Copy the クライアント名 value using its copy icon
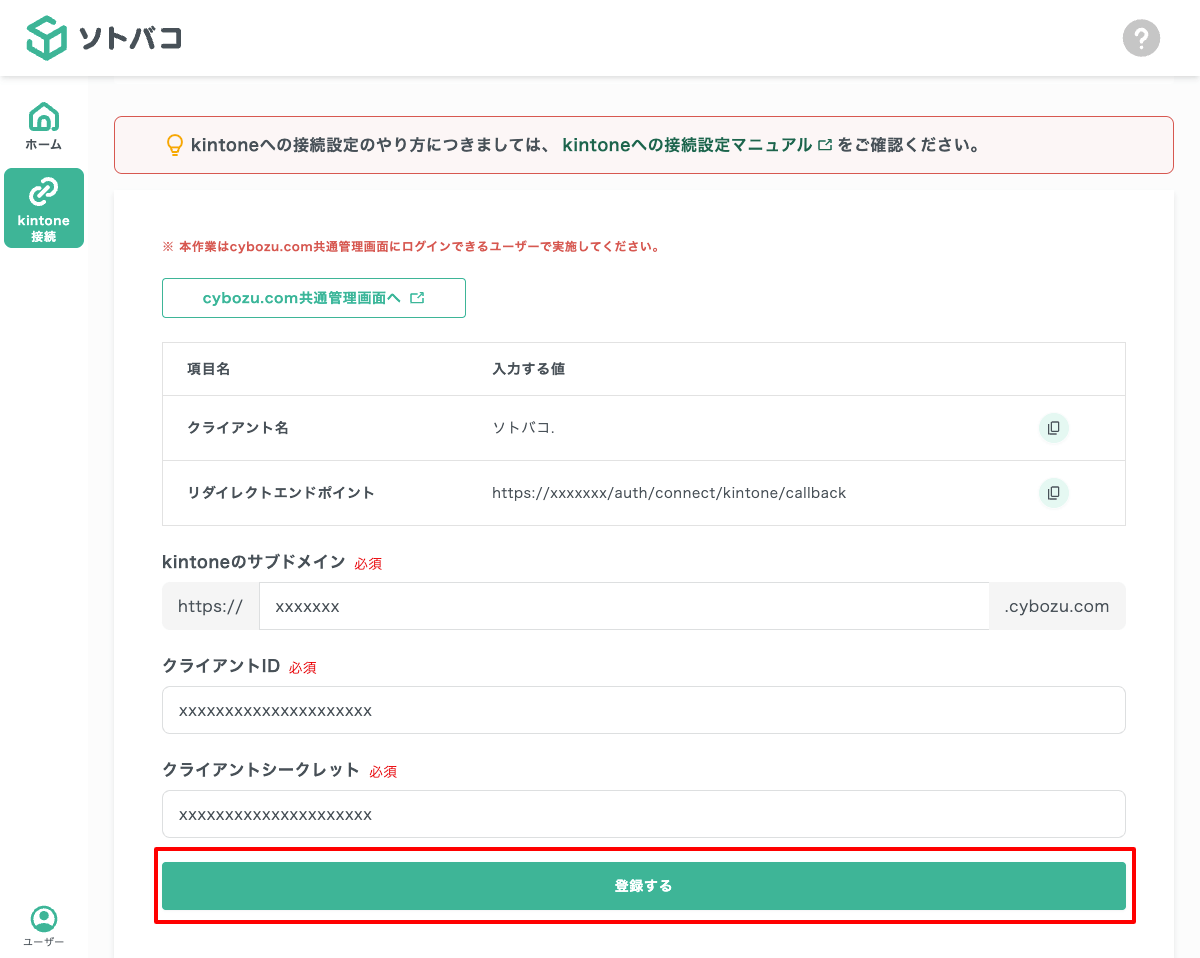 (1053, 428)
